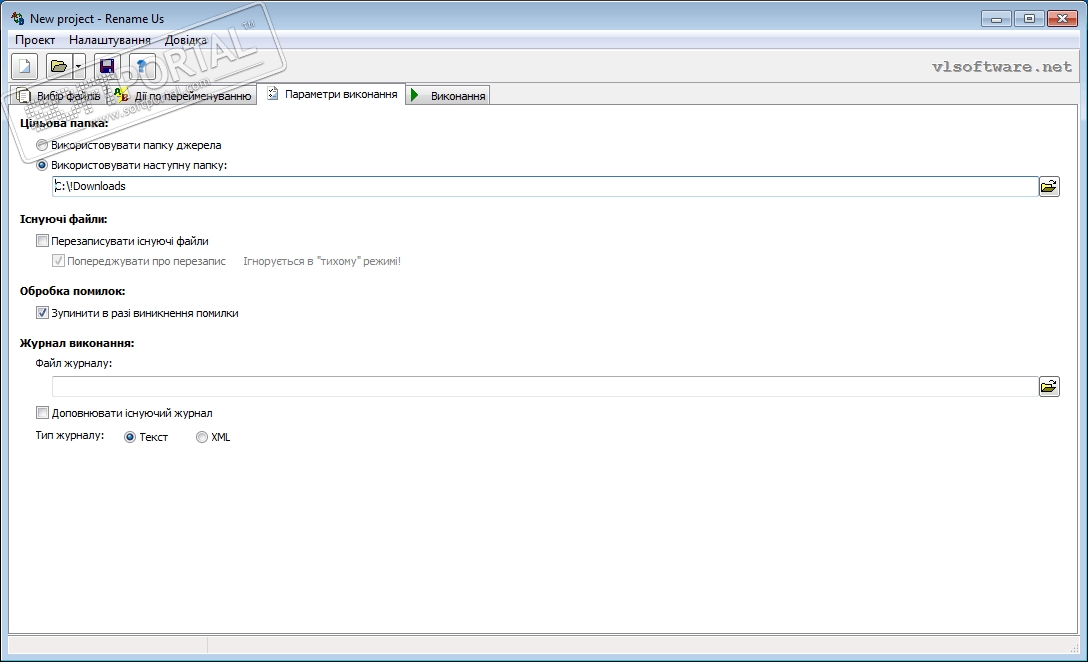
Task: Maximize the Rename Us window
Action: pyautogui.click(x=1029, y=19)
